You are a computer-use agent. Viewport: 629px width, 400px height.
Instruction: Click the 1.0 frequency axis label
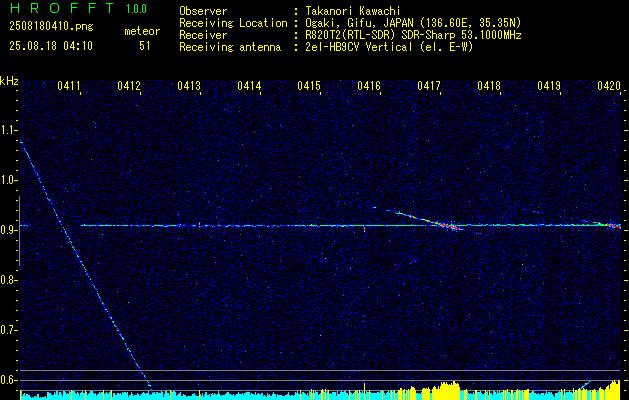click(8, 180)
